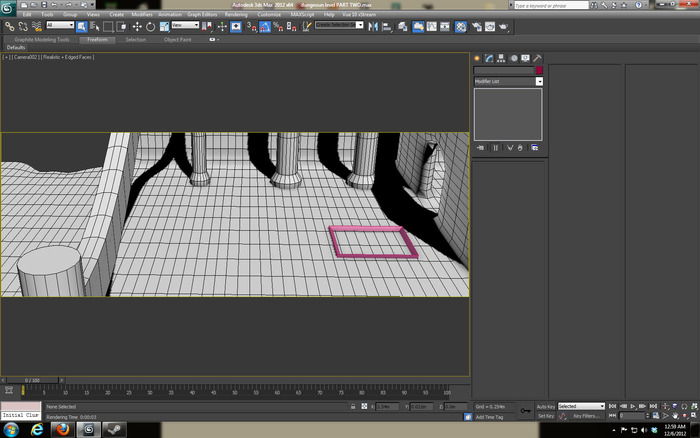The height and width of the screenshot is (438, 700).
Task: Click Use Pivot Point Center icon
Action: 207,27
